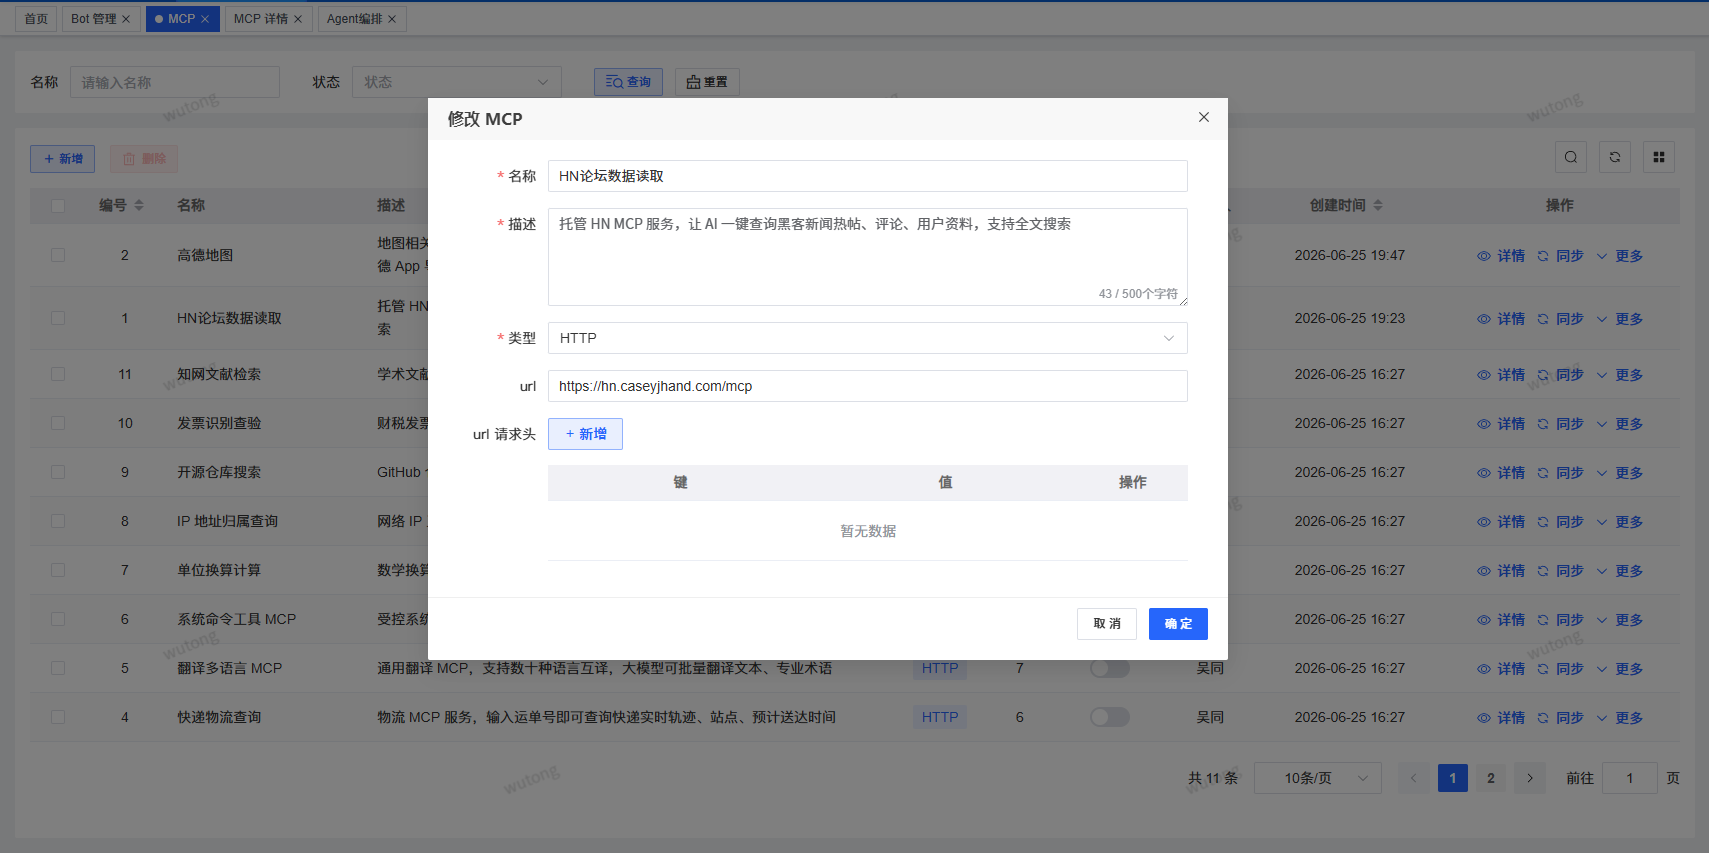Close the Bot 管理 tab
Screen dimensions: 1709x853
[x=126, y=19]
